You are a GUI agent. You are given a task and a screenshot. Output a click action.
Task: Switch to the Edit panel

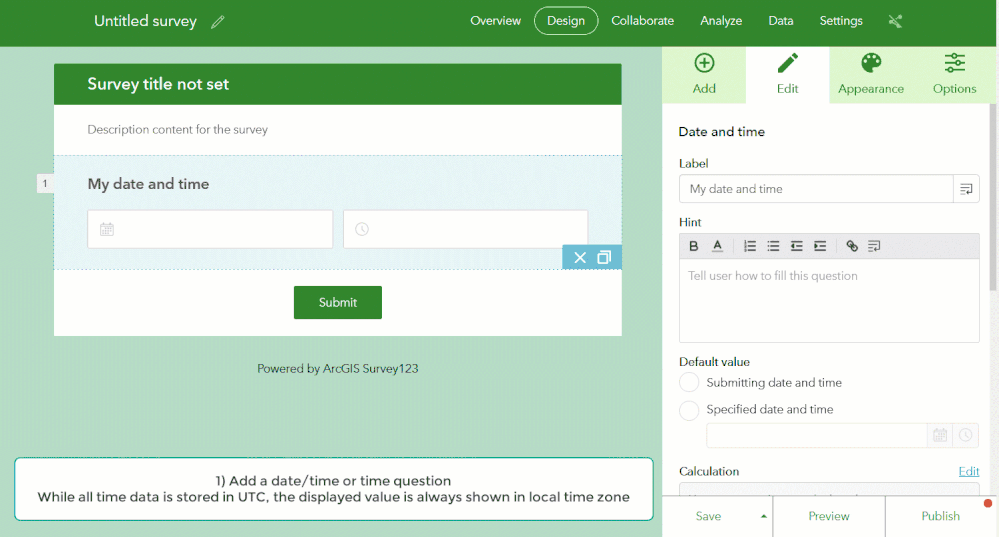click(787, 74)
